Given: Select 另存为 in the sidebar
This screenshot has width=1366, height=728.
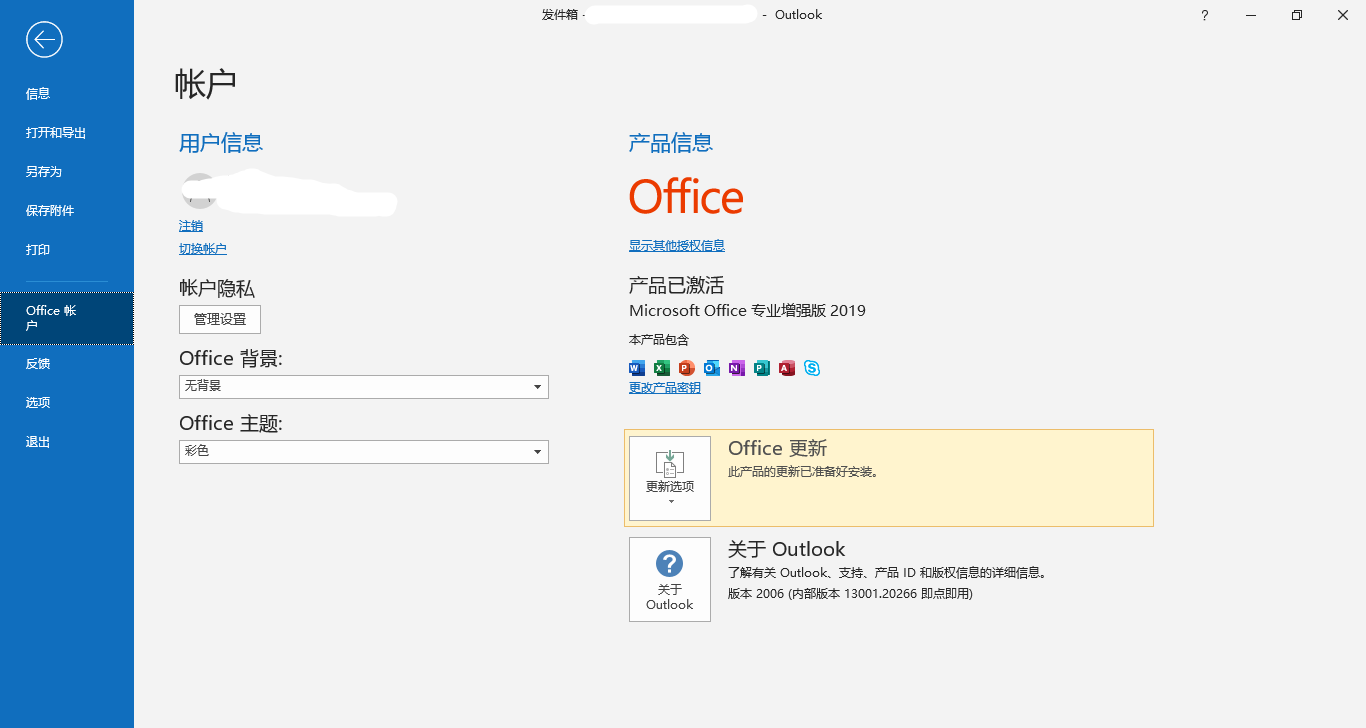Looking at the screenshot, I should (67, 172).
